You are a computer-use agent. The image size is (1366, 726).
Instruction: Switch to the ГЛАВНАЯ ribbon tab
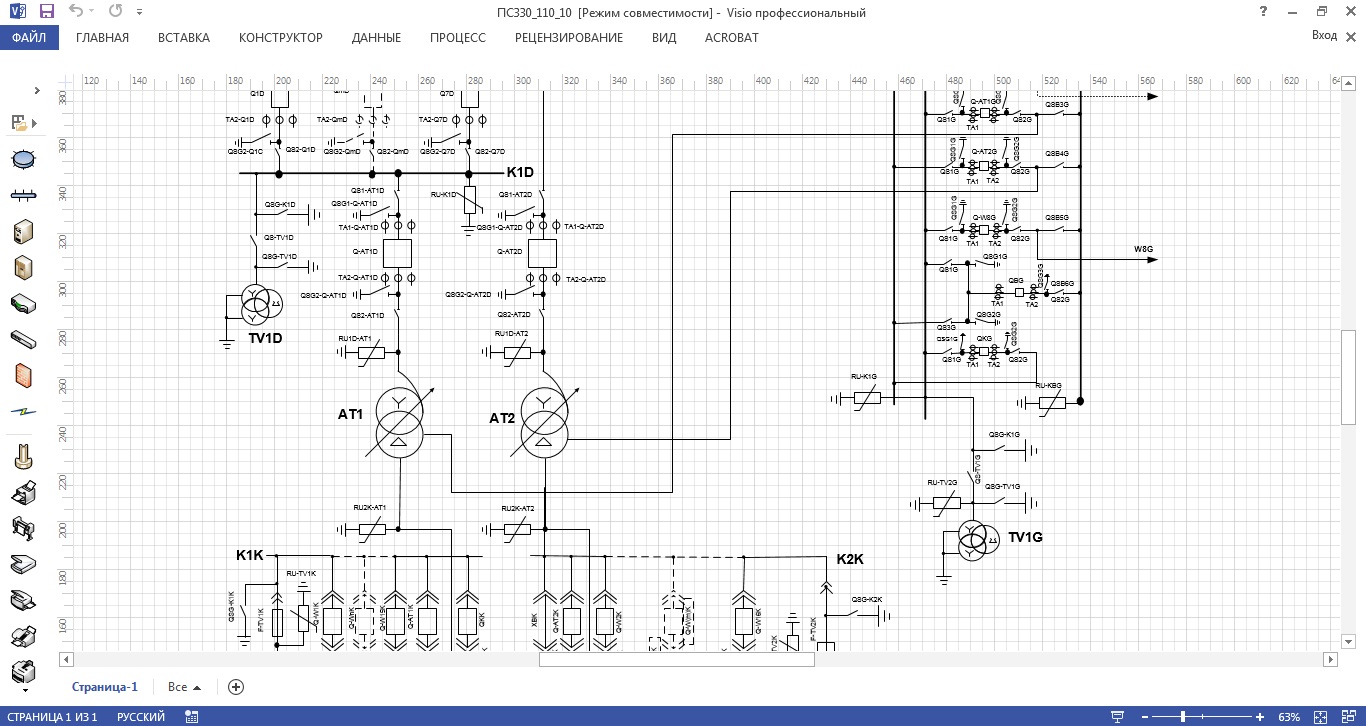pos(102,38)
